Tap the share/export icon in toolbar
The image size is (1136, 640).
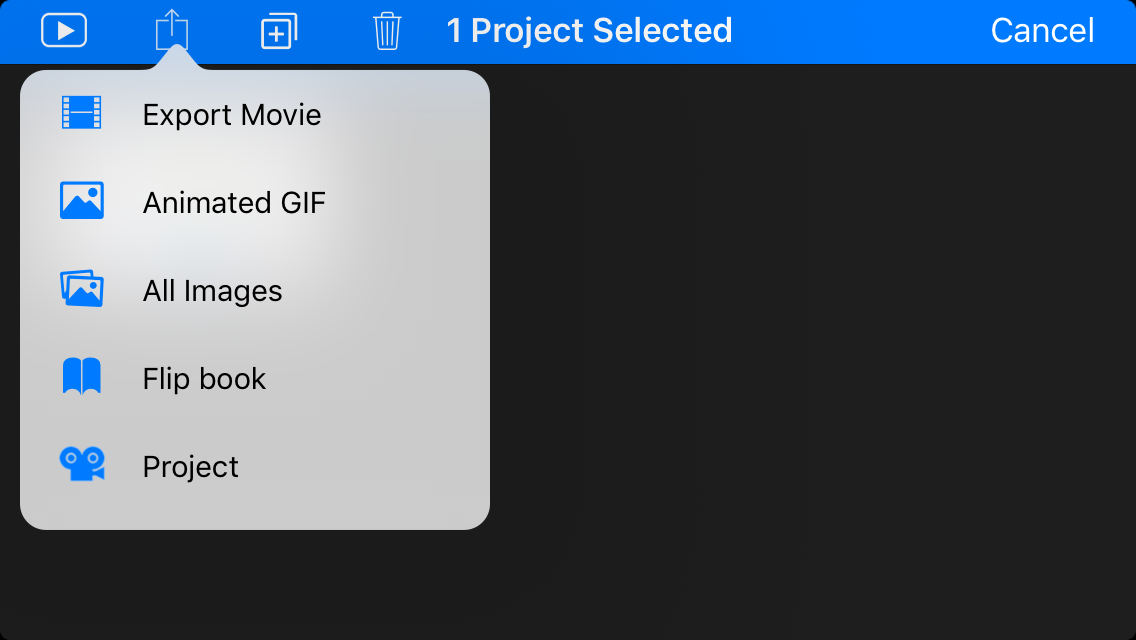coord(172,30)
